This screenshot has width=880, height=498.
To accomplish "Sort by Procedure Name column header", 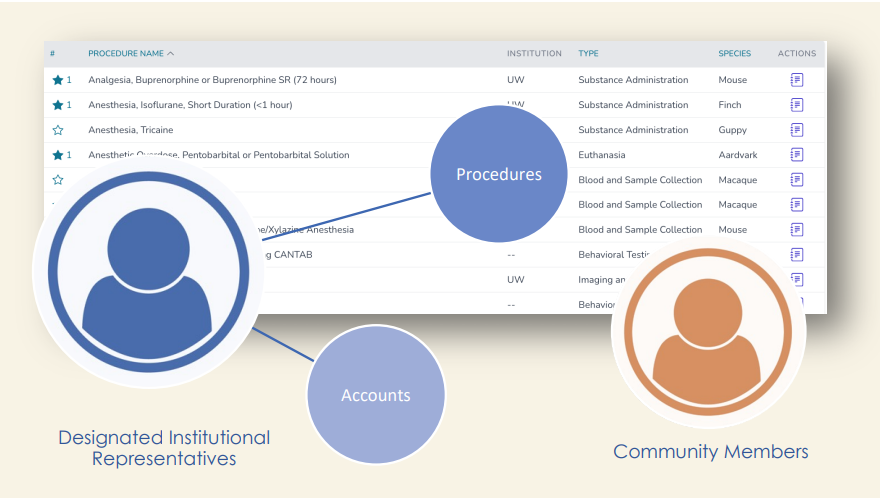I will tap(131, 53).
